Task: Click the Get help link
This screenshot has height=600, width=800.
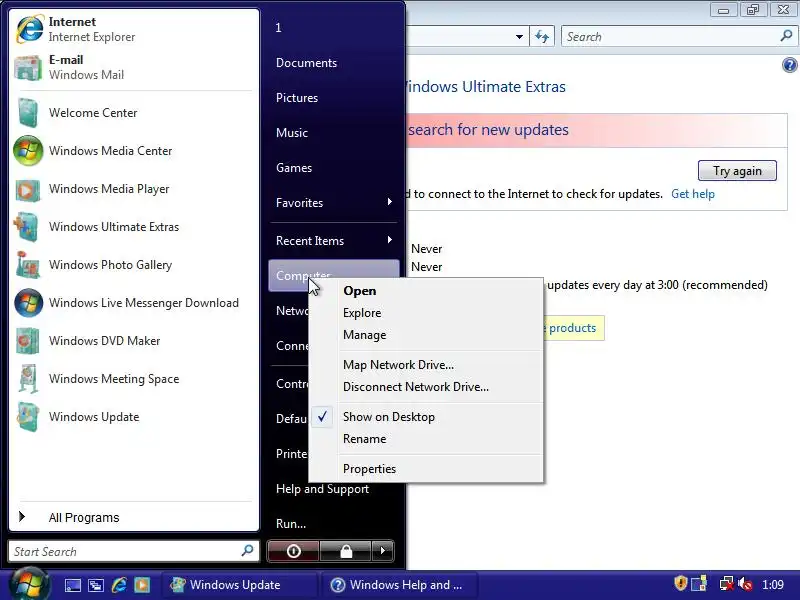Action: coord(692,194)
